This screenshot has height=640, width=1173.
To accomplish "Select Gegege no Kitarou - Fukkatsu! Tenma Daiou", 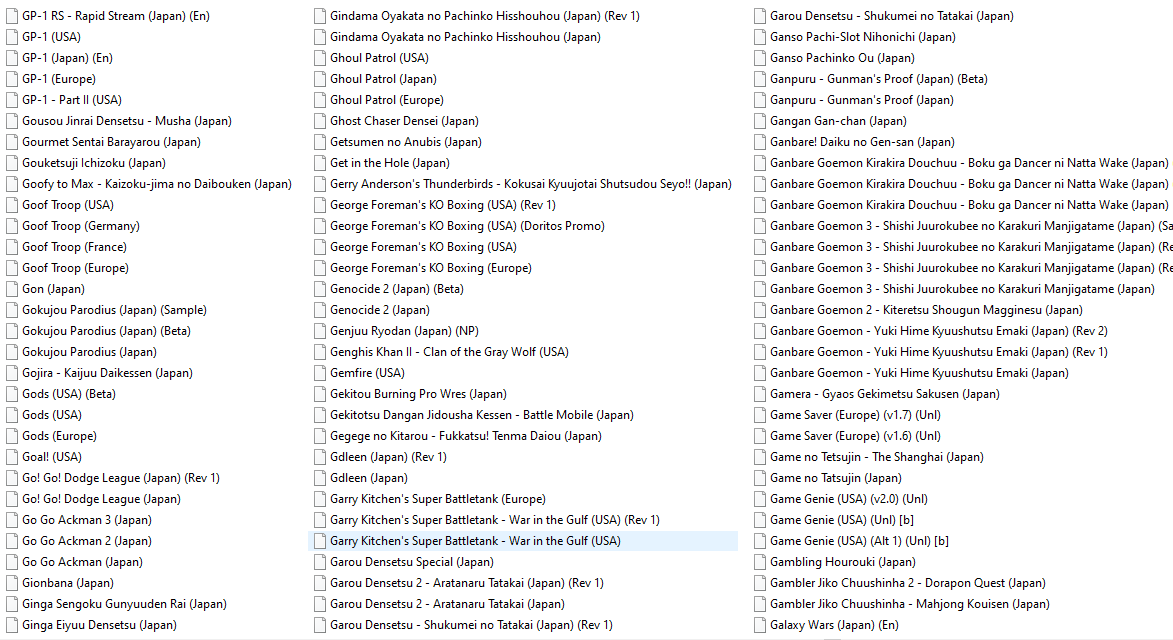I will point(466,436).
